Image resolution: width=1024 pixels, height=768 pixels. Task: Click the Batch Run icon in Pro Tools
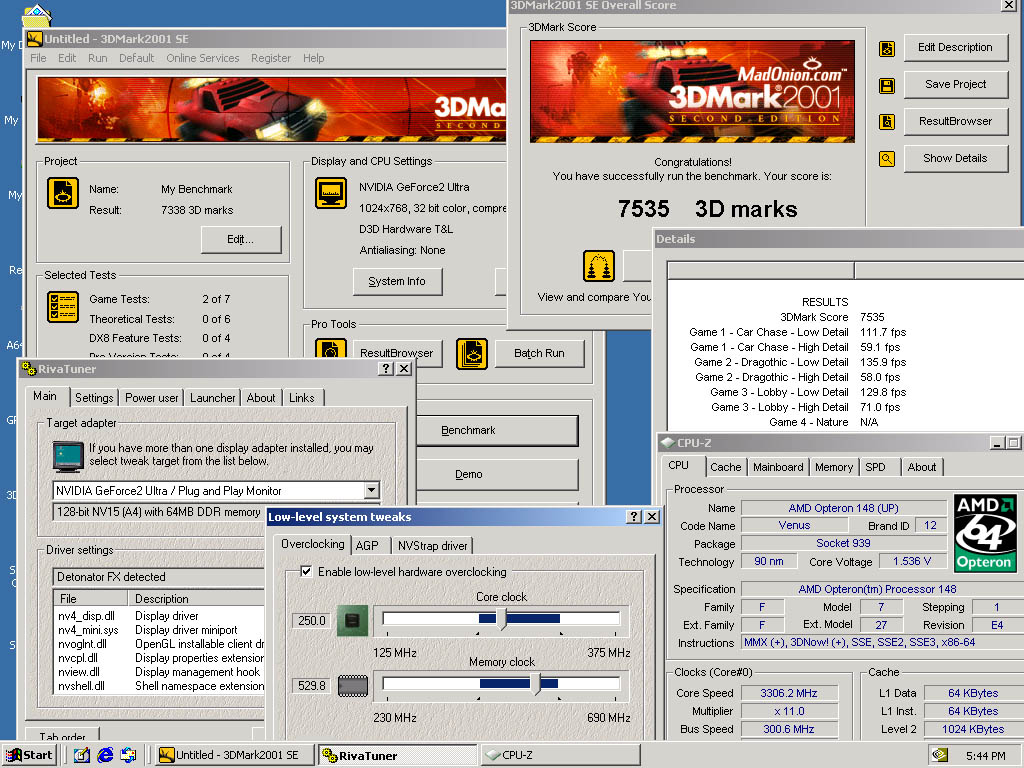(x=472, y=353)
